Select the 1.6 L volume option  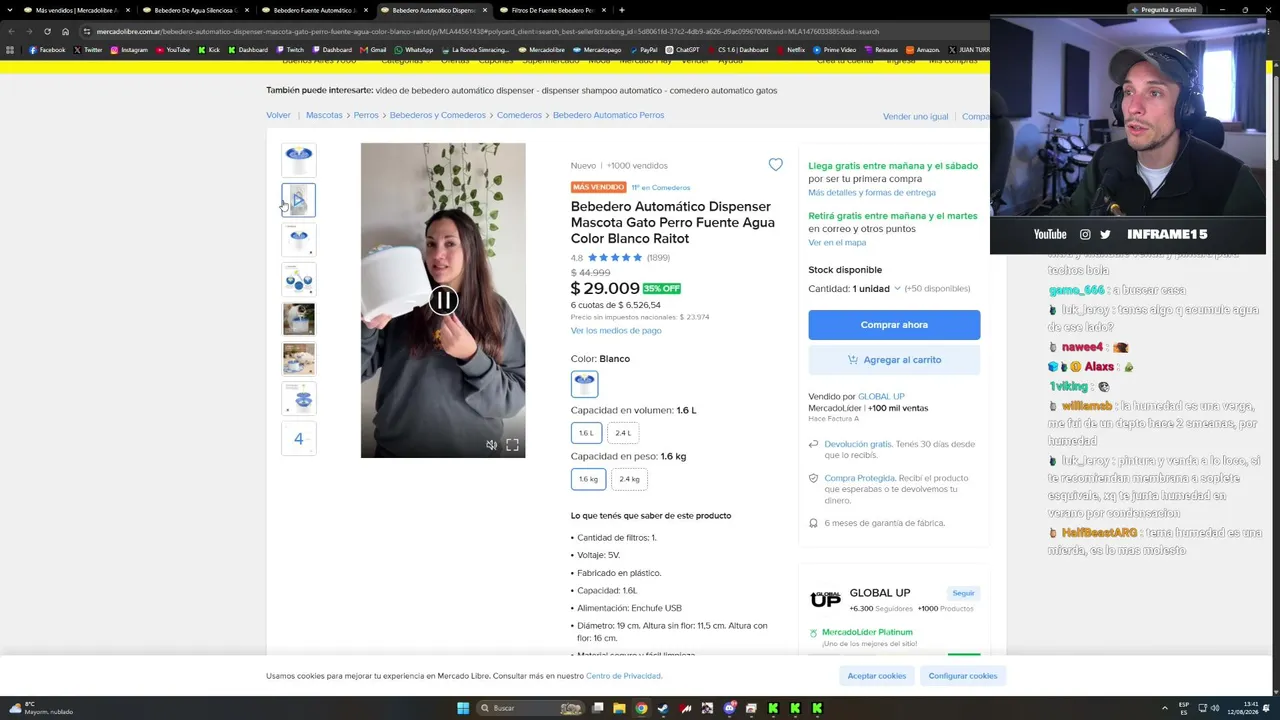586,433
